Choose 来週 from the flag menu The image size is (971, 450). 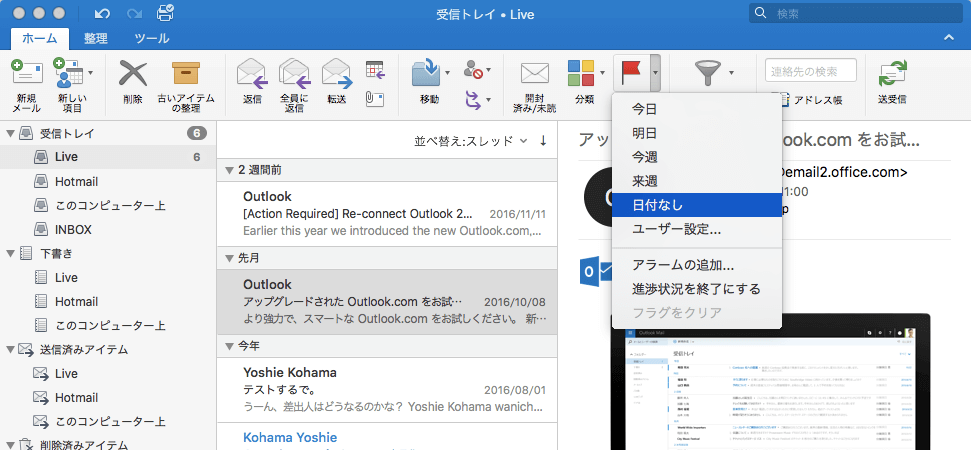coord(697,181)
